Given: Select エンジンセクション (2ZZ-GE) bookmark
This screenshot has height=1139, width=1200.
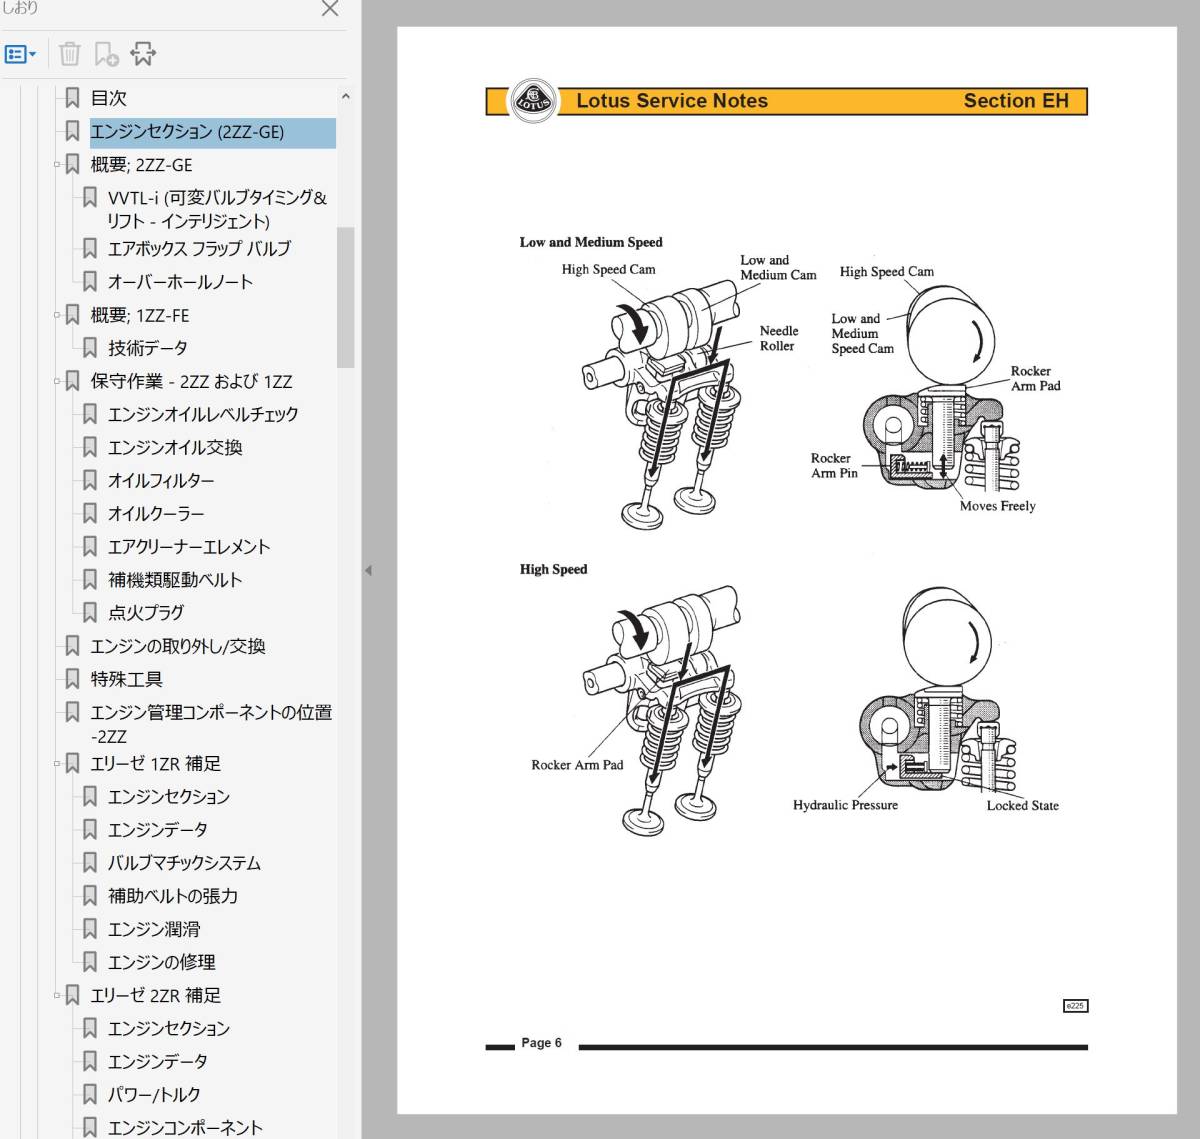Looking at the screenshot, I should point(187,132).
